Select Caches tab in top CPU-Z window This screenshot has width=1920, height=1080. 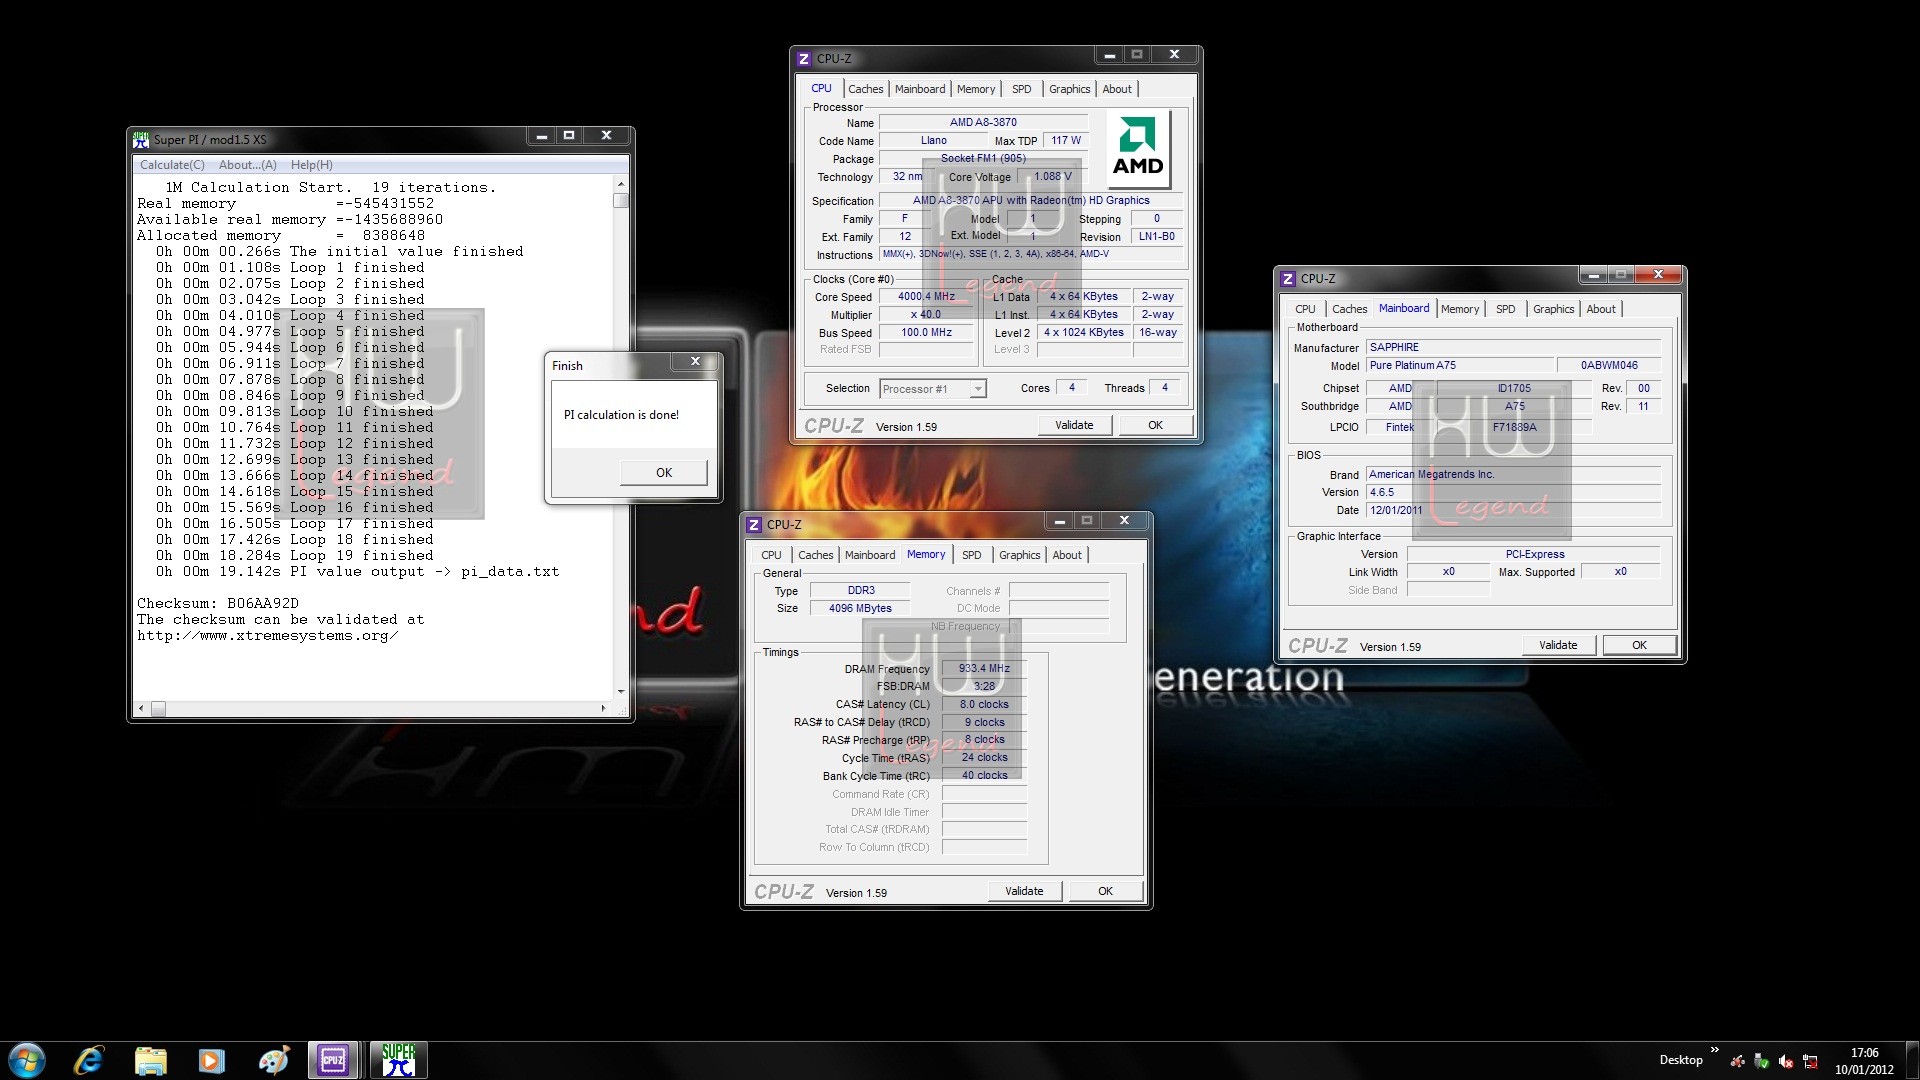coord(866,89)
